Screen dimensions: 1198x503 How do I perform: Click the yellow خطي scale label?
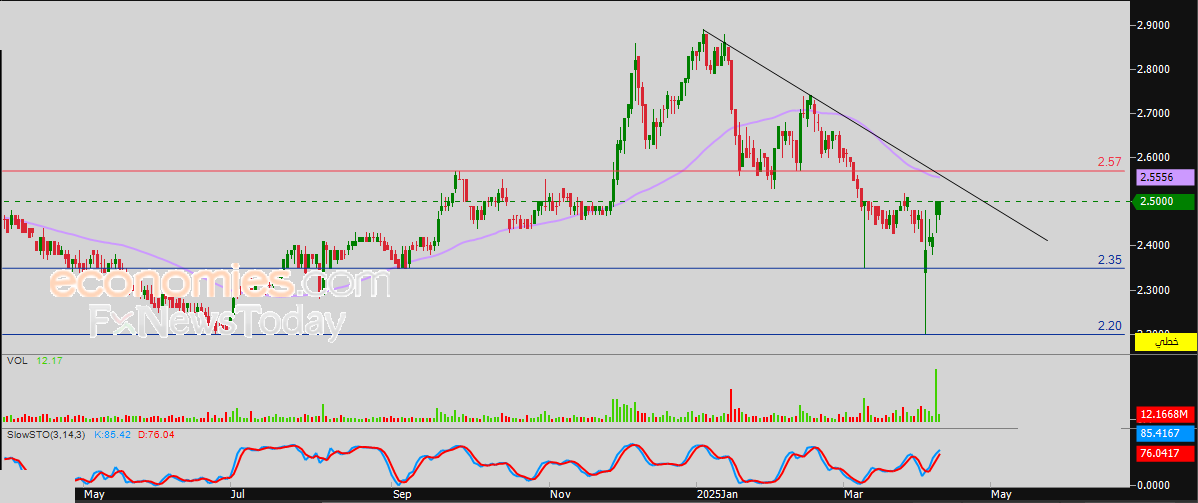coord(1165,342)
